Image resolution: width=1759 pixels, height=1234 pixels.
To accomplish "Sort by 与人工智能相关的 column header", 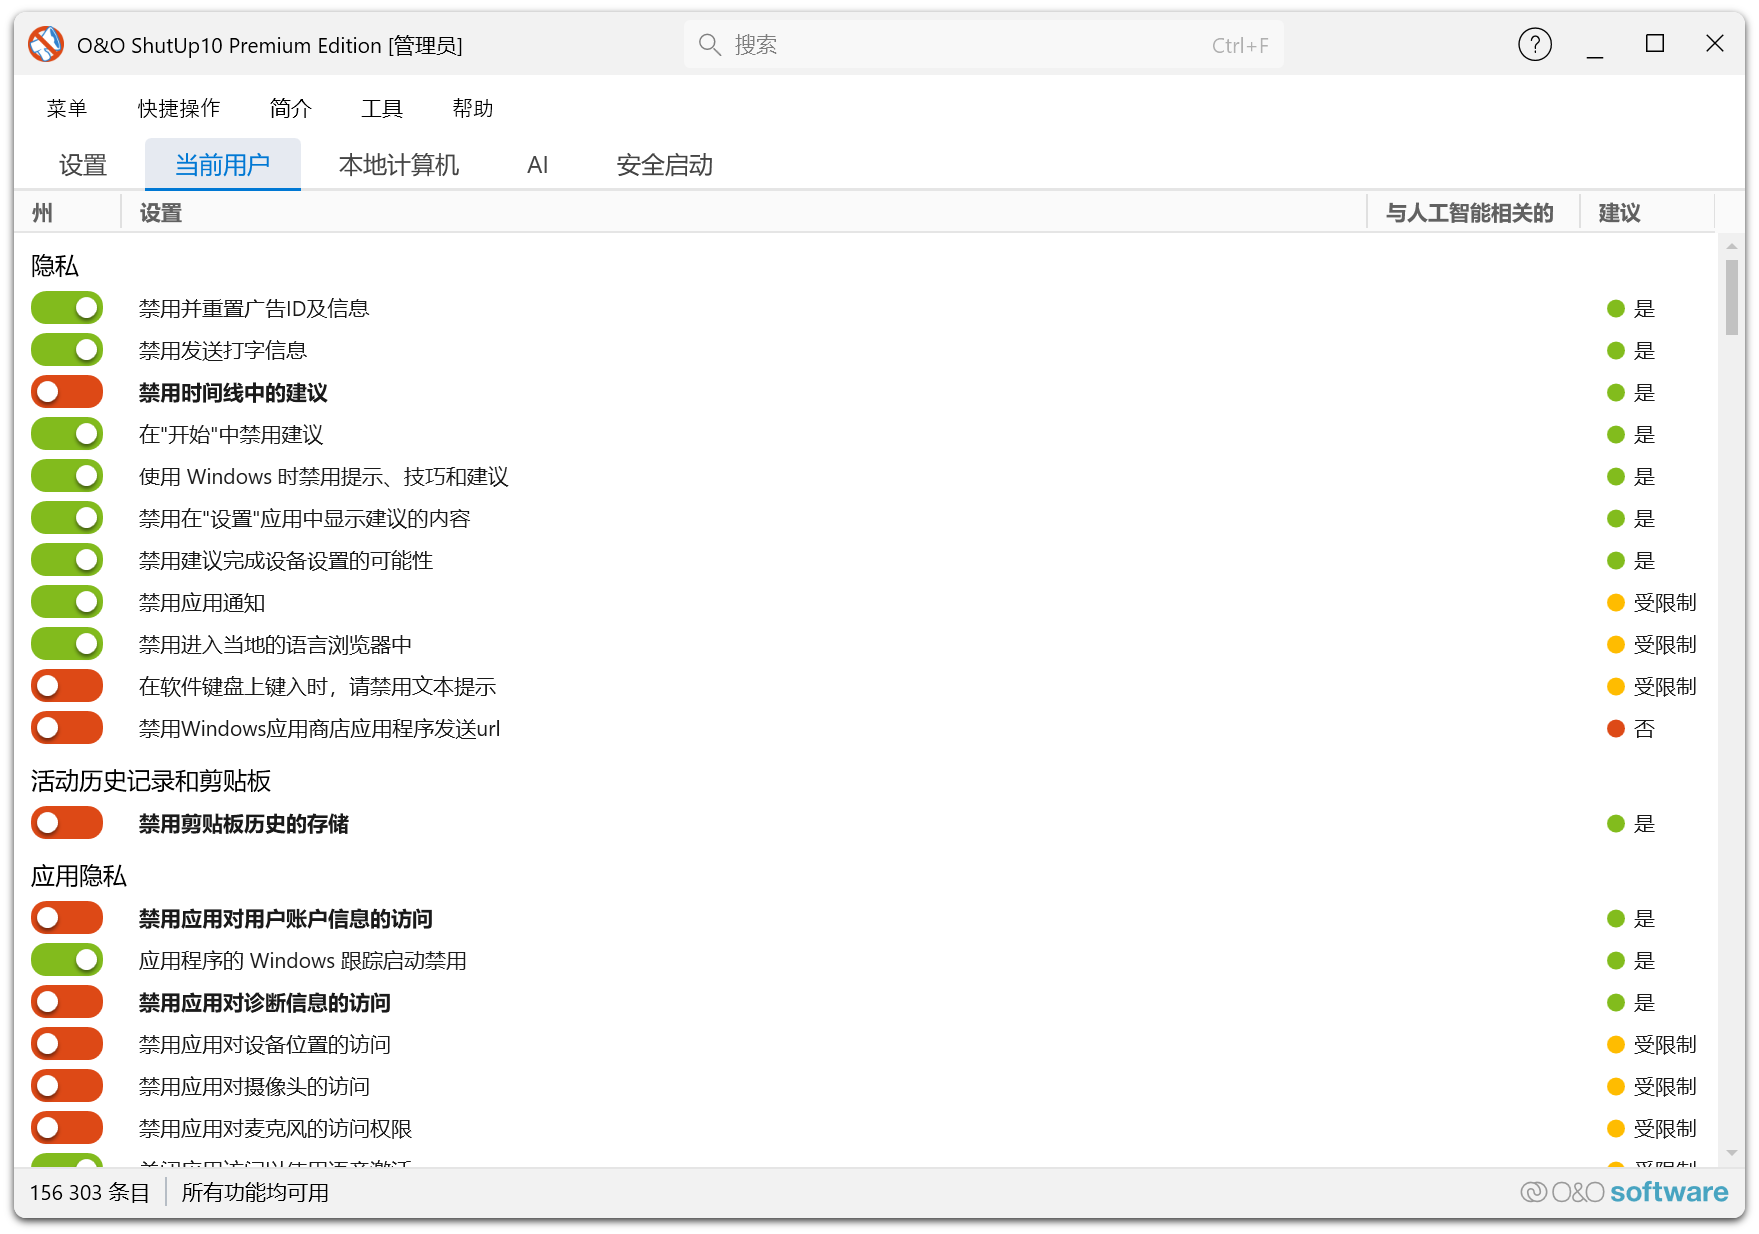I will 1473,213.
